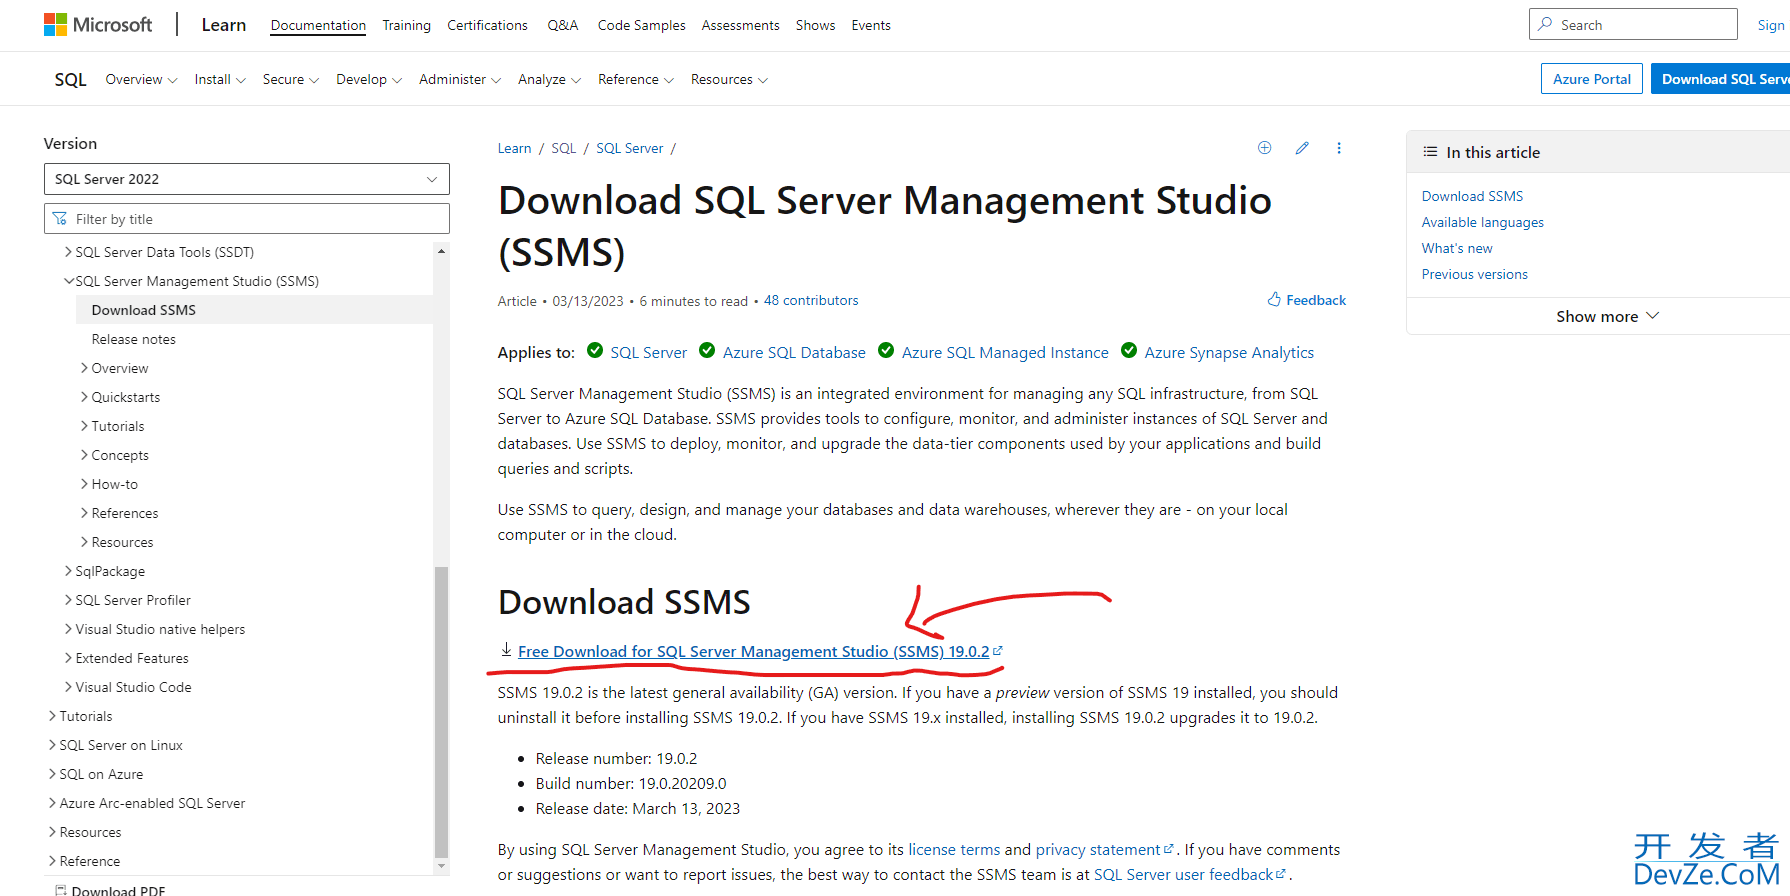Click the edit pencil icon
Image resolution: width=1790 pixels, height=896 pixels.
pos(1302,148)
